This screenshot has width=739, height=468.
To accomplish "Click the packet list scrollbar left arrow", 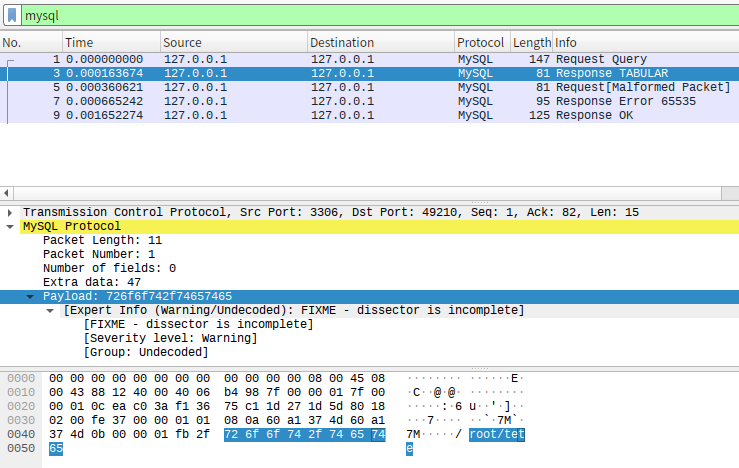I will click(x=5, y=192).
